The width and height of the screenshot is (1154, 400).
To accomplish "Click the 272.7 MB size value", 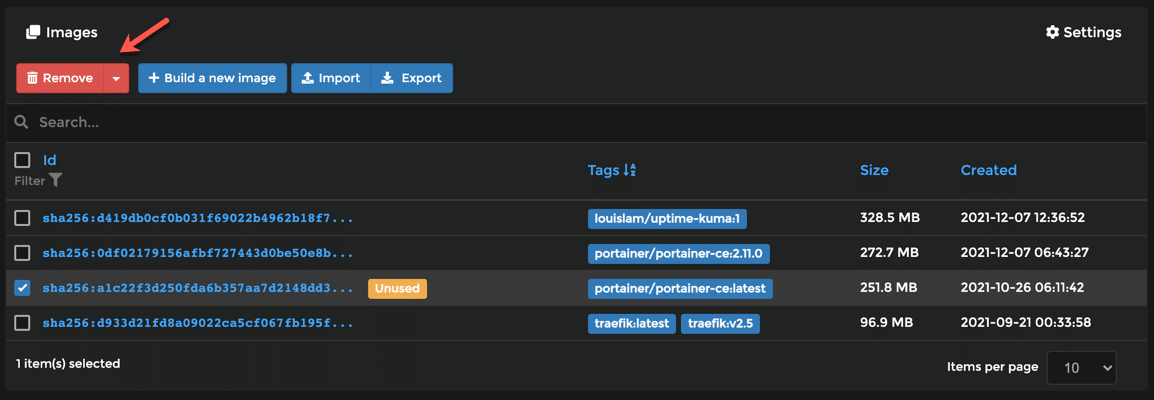I will pyautogui.click(x=889, y=253).
